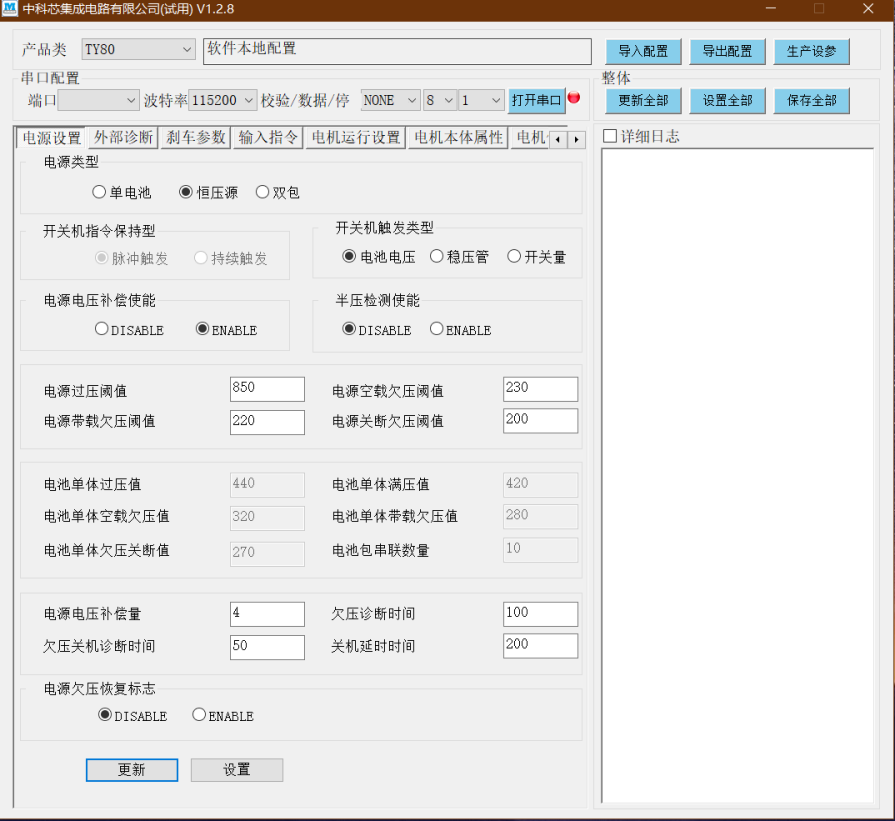Select the 双包 power type radio button
The width and height of the screenshot is (895, 821).
click(263, 192)
